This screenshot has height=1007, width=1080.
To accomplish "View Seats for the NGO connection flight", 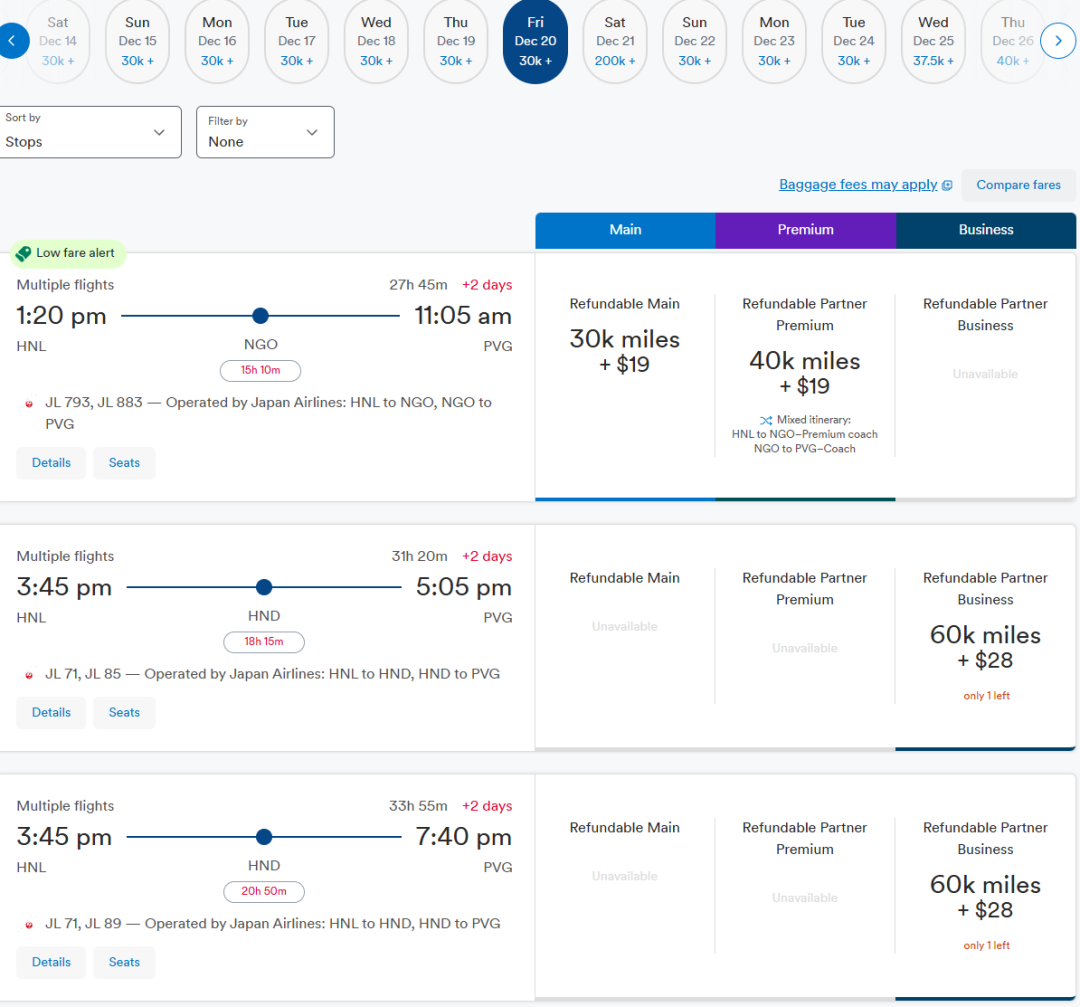I will click(124, 463).
